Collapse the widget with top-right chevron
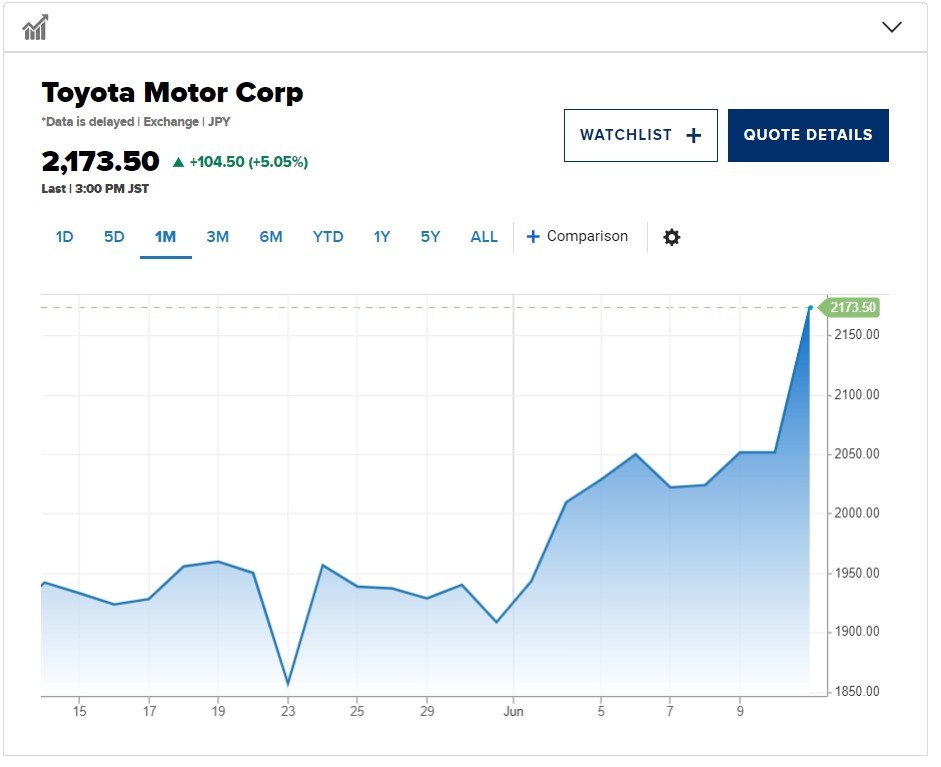The width and height of the screenshot is (941, 767). [x=892, y=28]
